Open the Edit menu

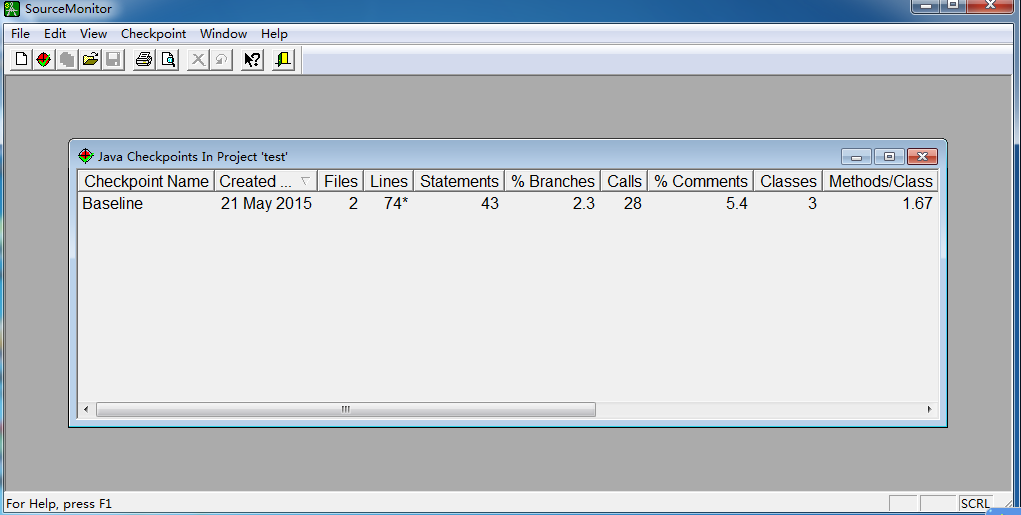click(x=55, y=34)
